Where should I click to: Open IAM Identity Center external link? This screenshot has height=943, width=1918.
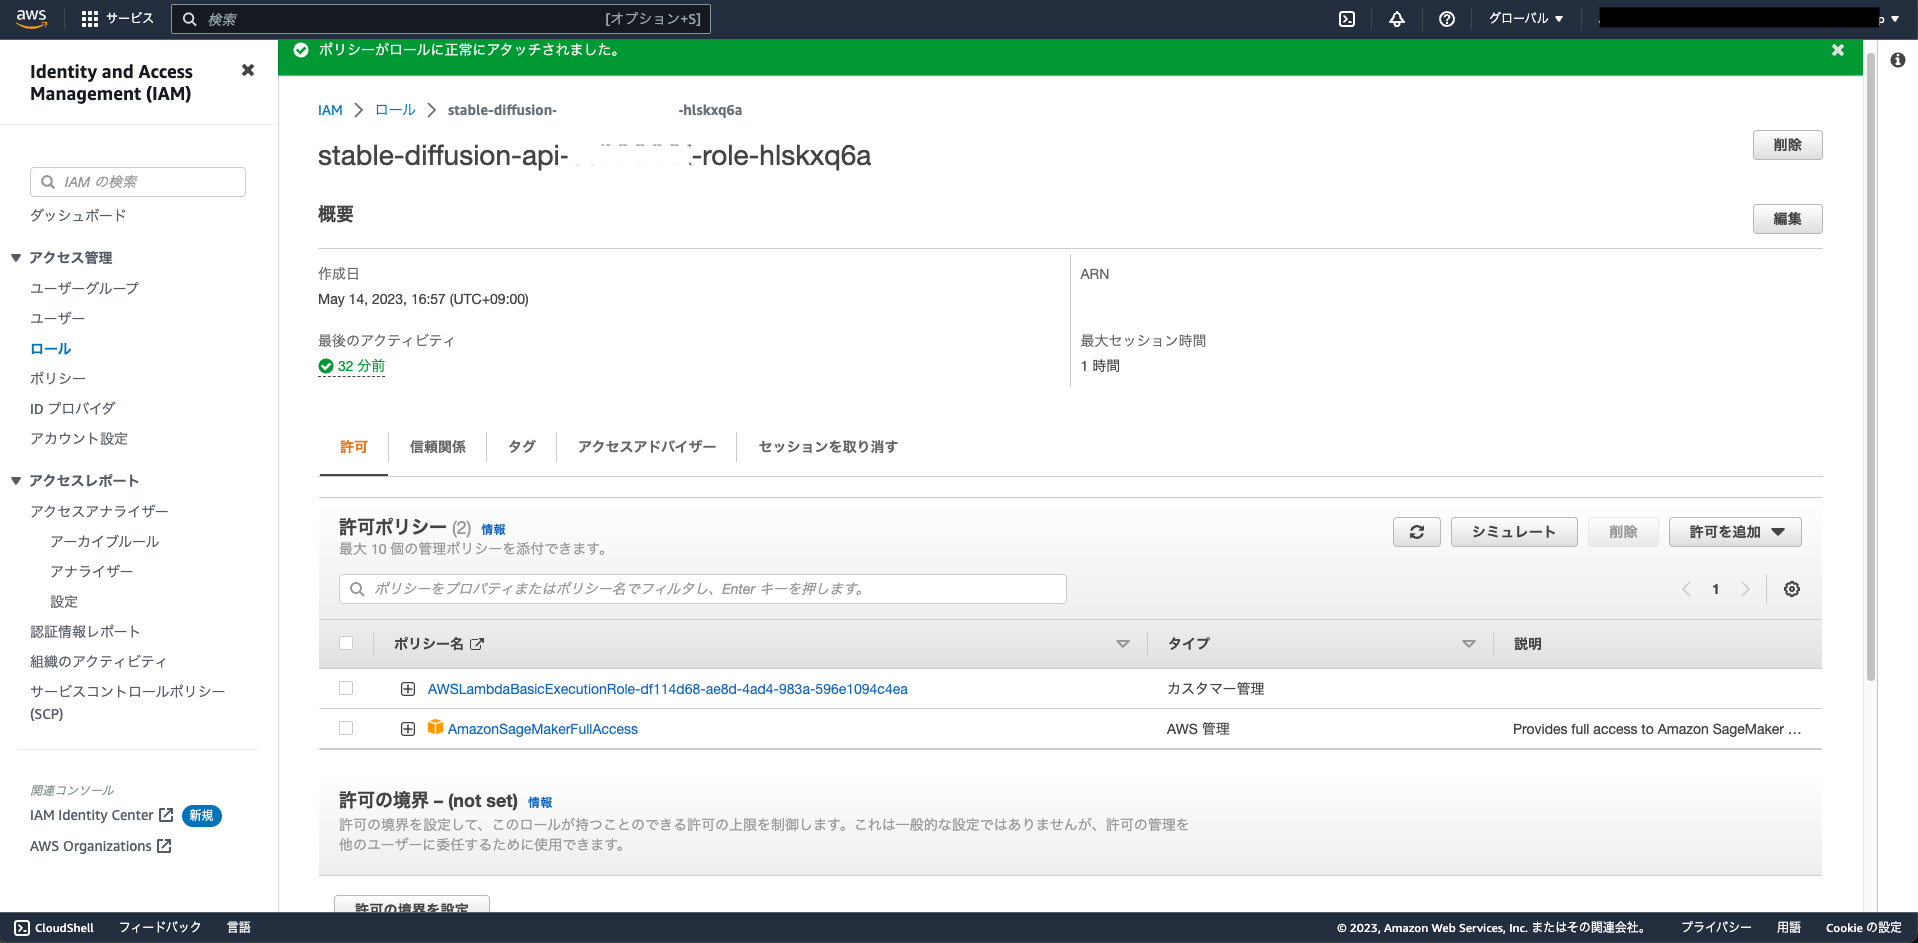coord(101,816)
